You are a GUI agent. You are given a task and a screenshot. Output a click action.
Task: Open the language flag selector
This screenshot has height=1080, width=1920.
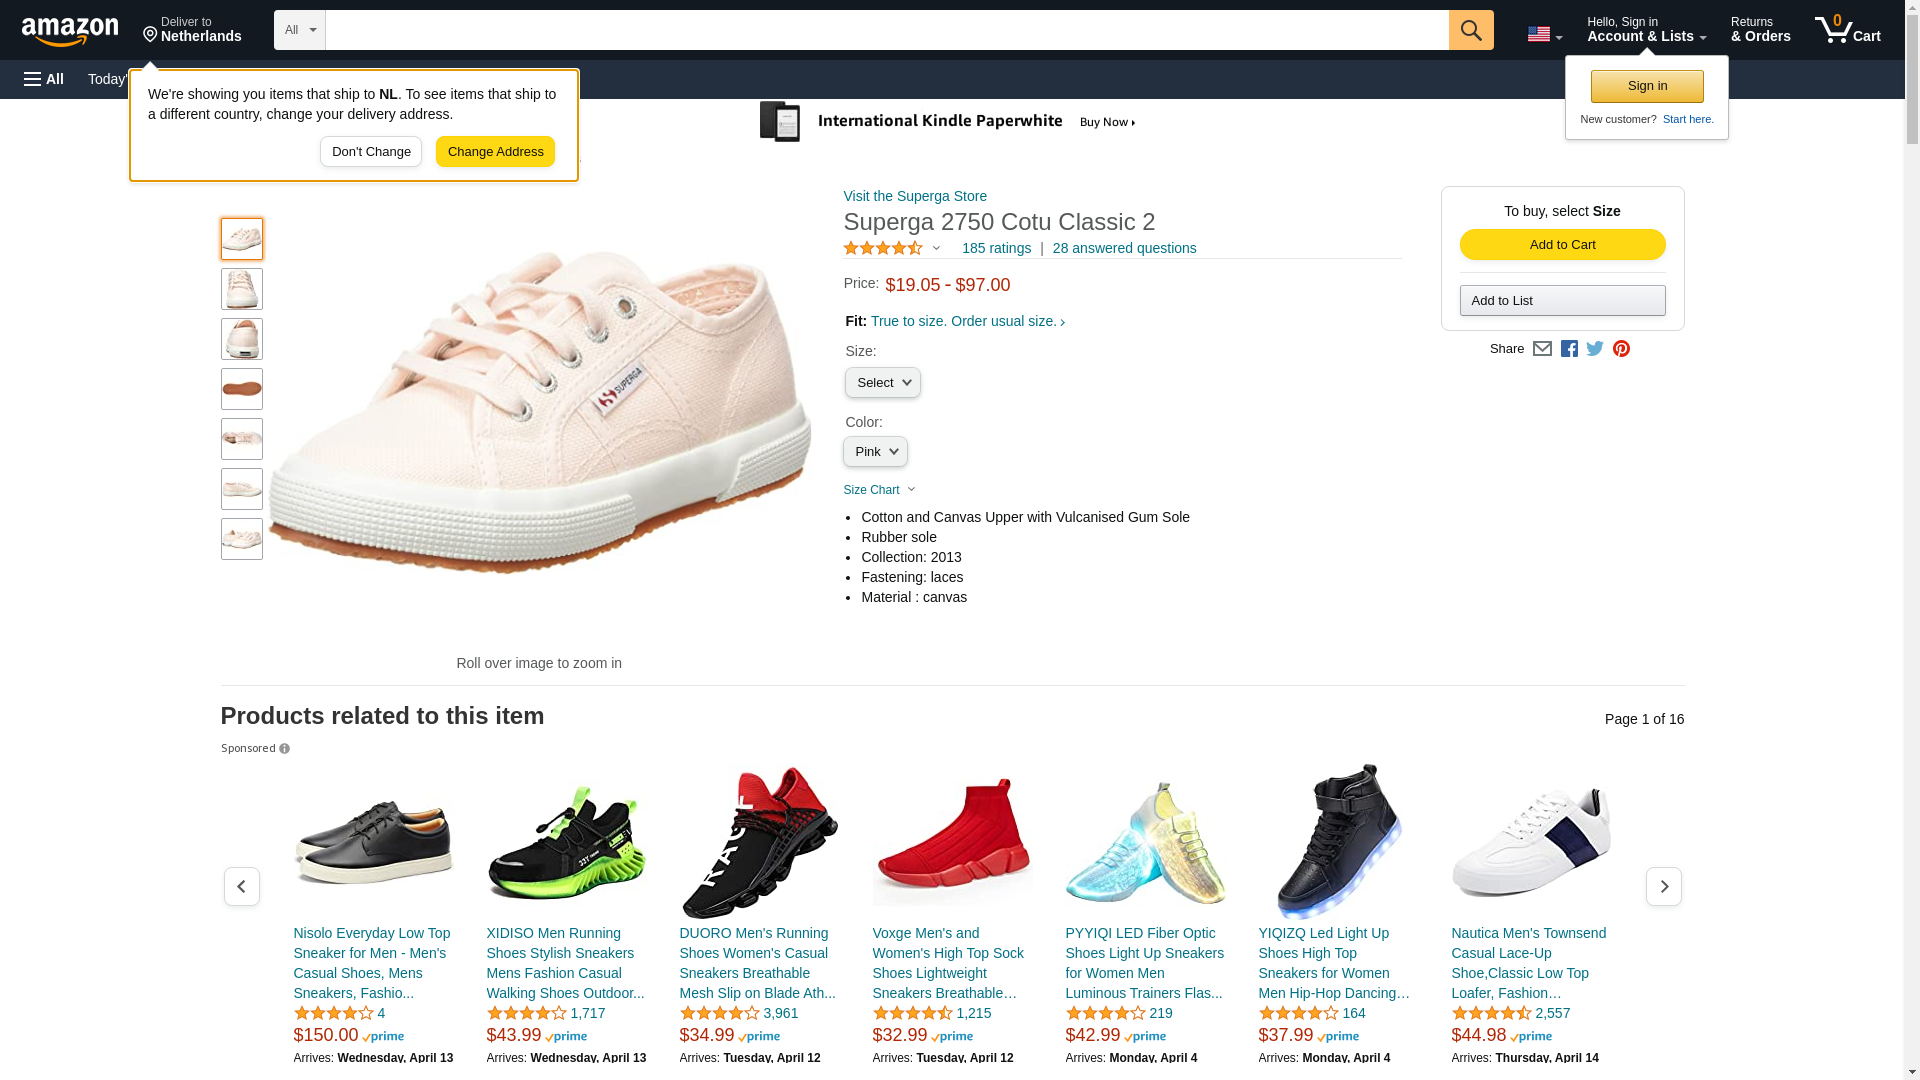click(1545, 34)
